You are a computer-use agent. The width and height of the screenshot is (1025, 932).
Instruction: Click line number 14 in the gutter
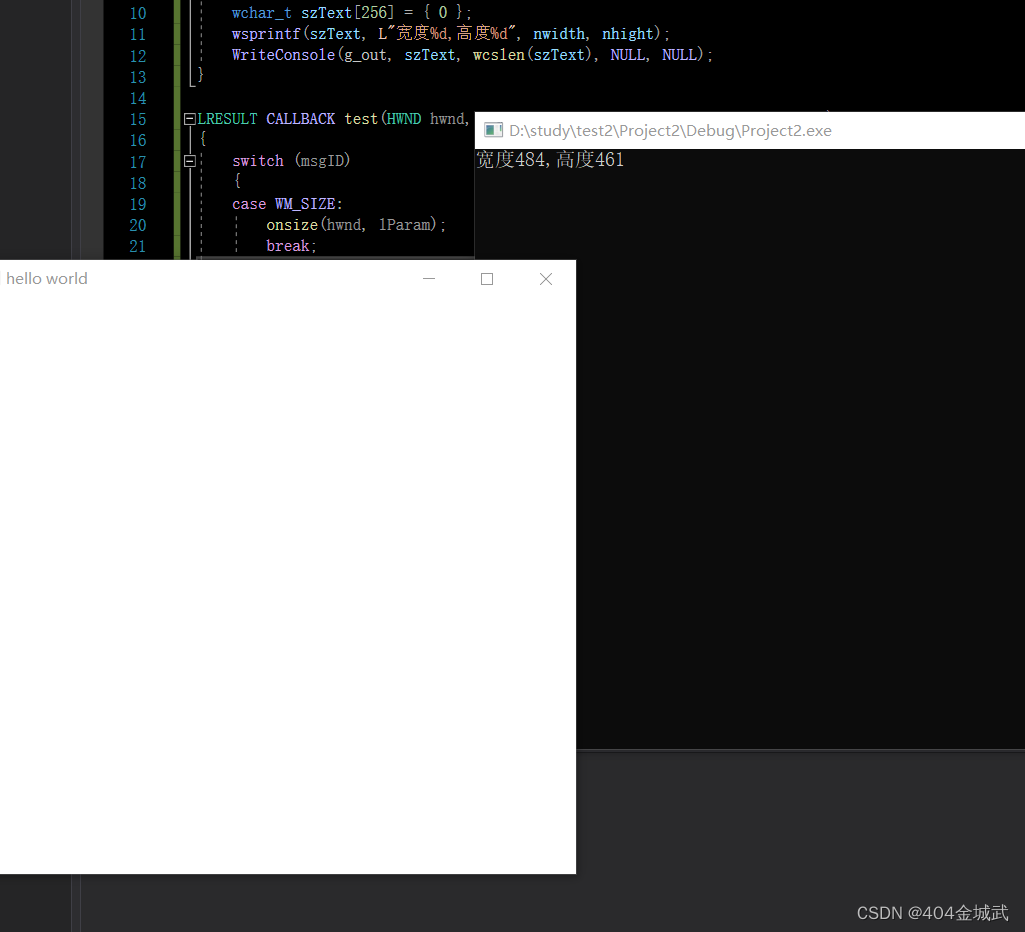point(138,98)
